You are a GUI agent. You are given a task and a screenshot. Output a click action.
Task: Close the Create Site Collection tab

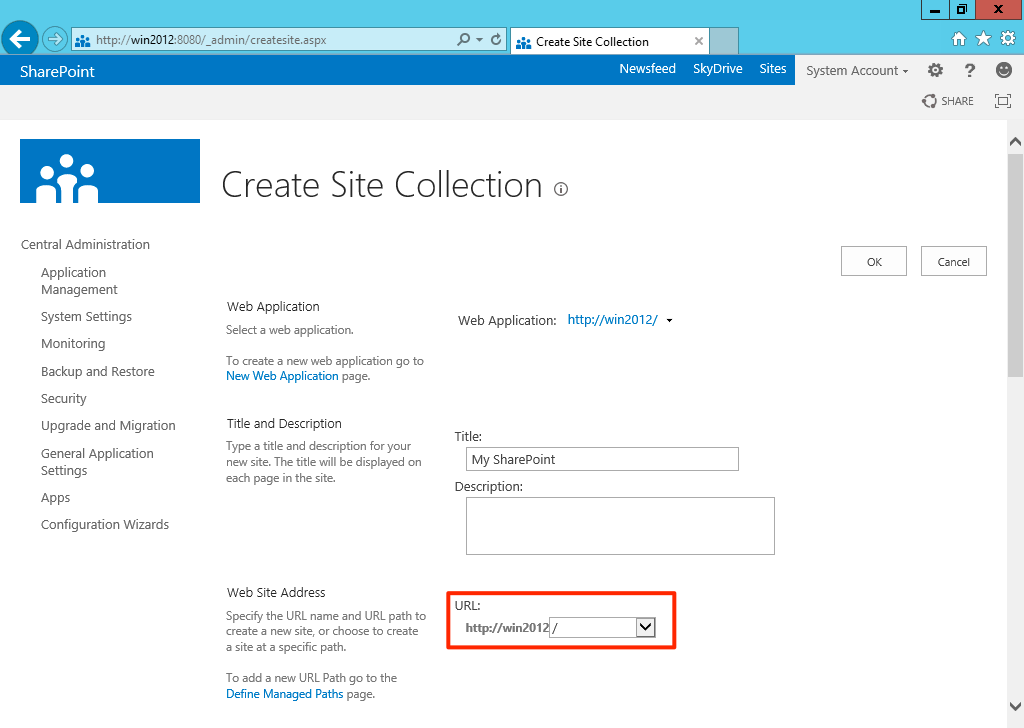coord(699,41)
